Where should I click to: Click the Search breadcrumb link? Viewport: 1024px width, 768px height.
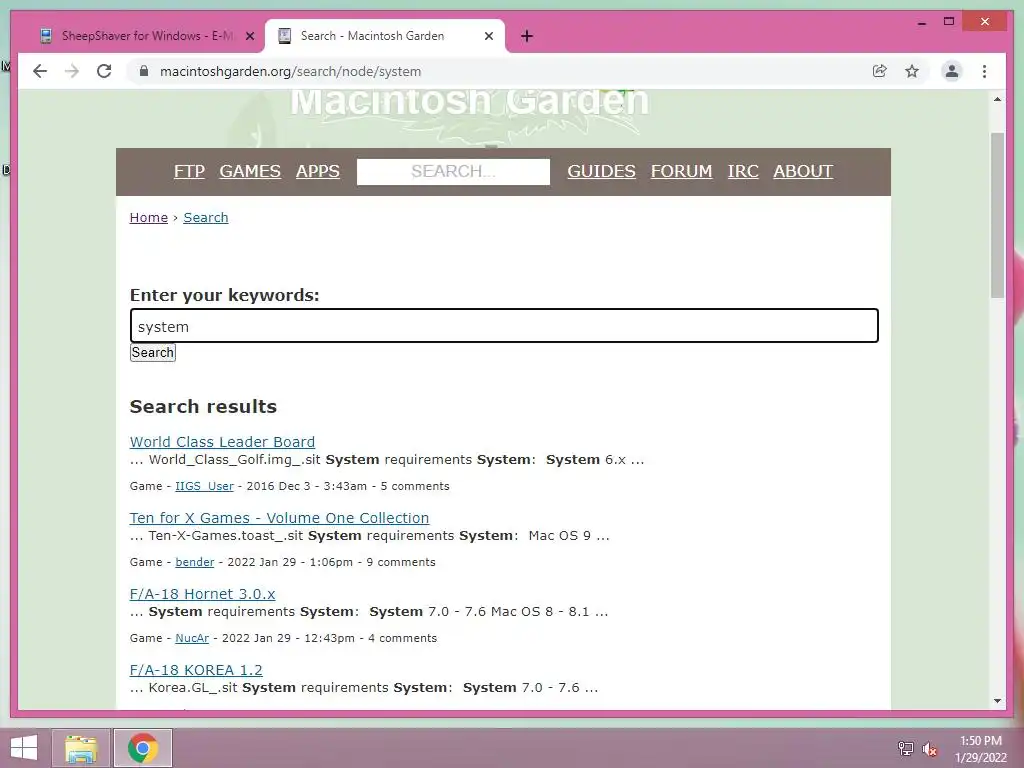[206, 217]
